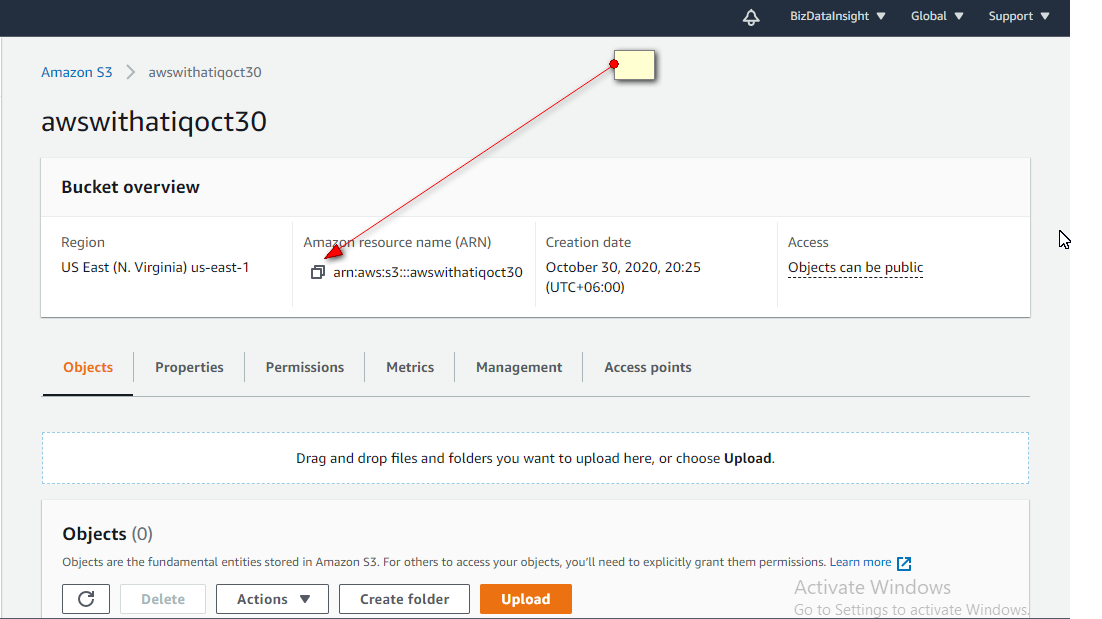Open the Metrics tab

click(409, 367)
